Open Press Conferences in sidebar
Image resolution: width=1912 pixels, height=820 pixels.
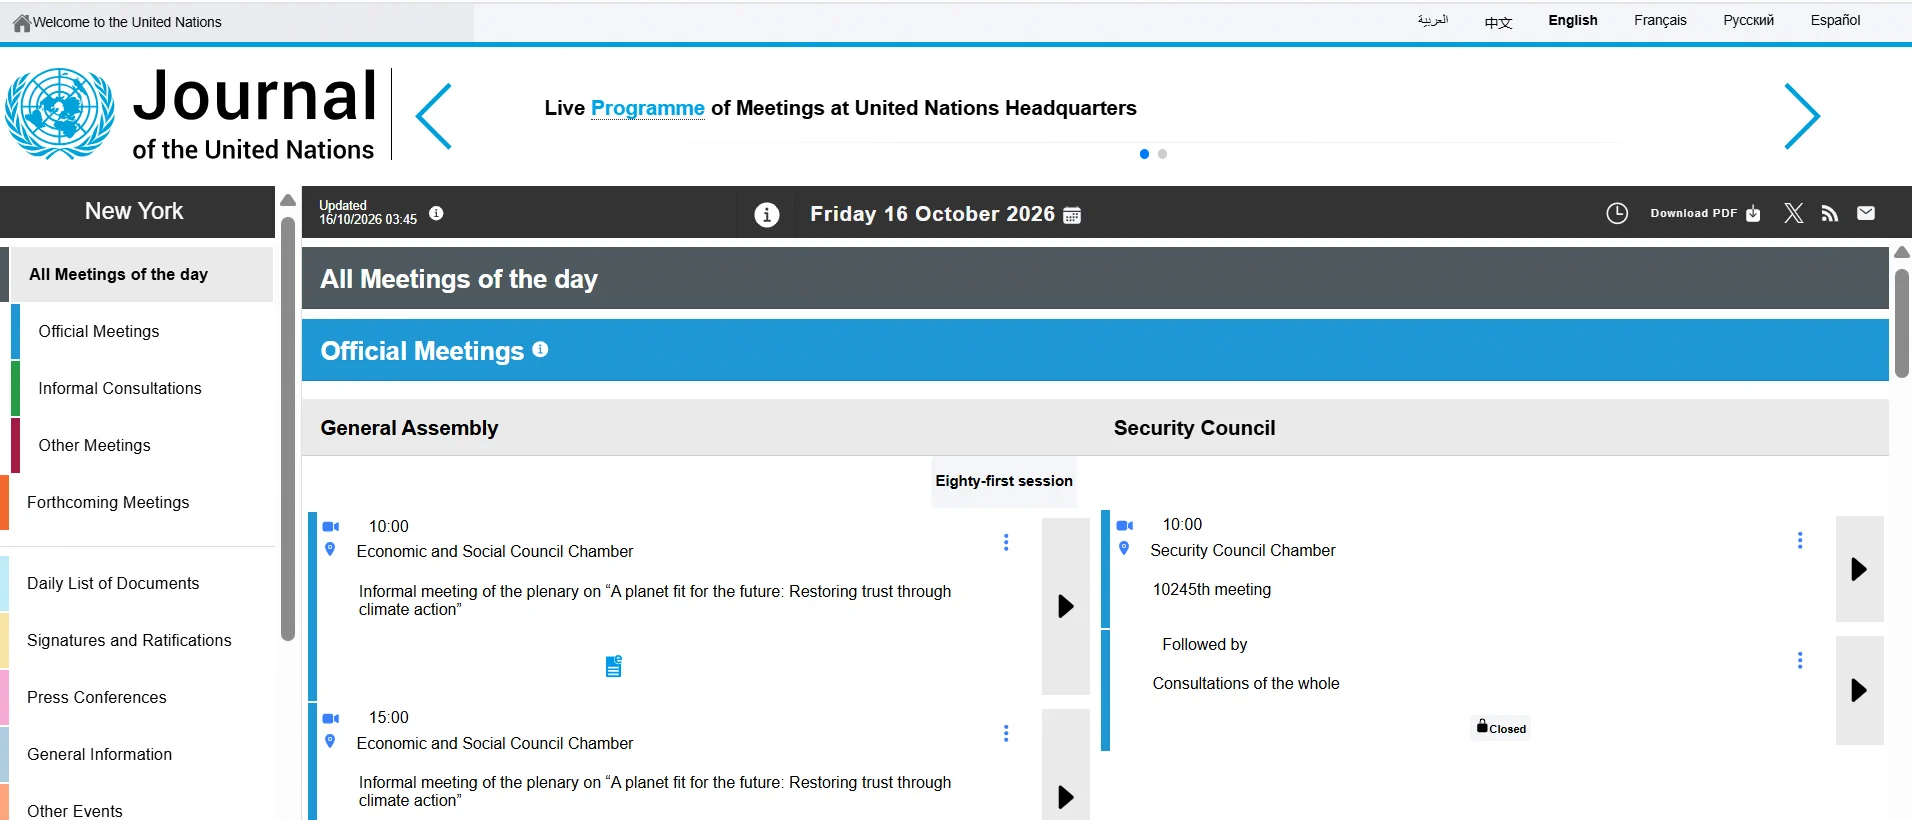pyautogui.click(x=137, y=697)
